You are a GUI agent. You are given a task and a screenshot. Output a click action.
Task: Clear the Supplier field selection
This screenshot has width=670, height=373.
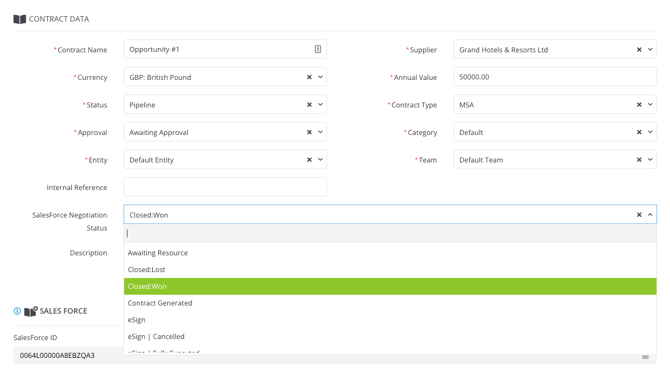[639, 50]
